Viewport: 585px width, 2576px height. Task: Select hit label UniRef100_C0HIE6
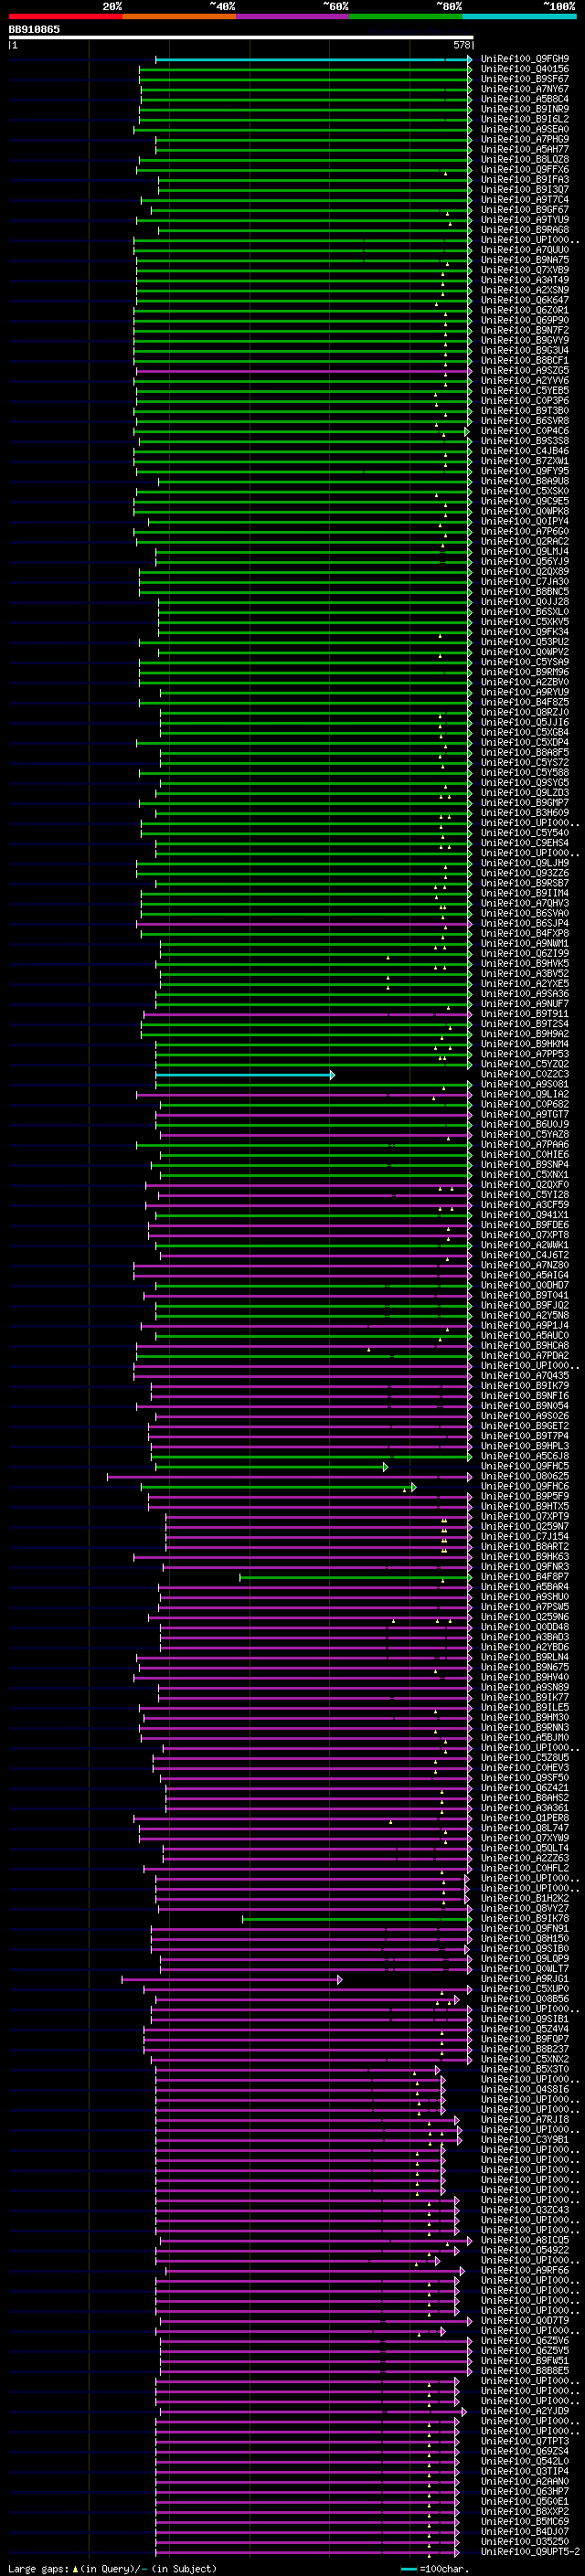[525, 1154]
